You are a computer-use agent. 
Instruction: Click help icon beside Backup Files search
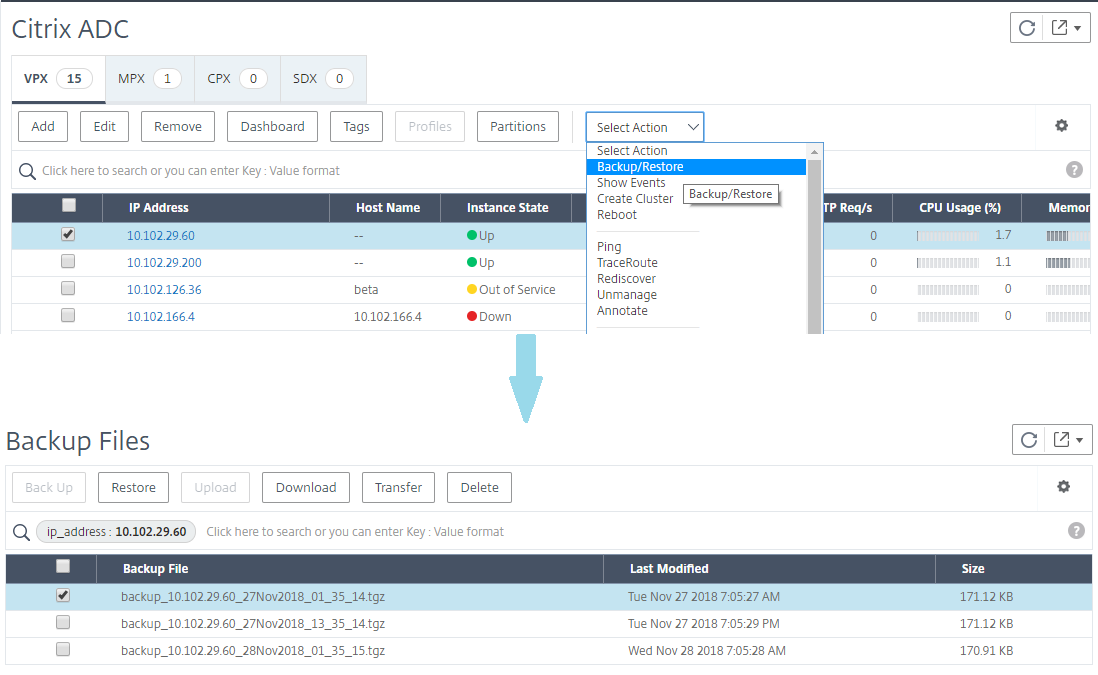click(1076, 531)
